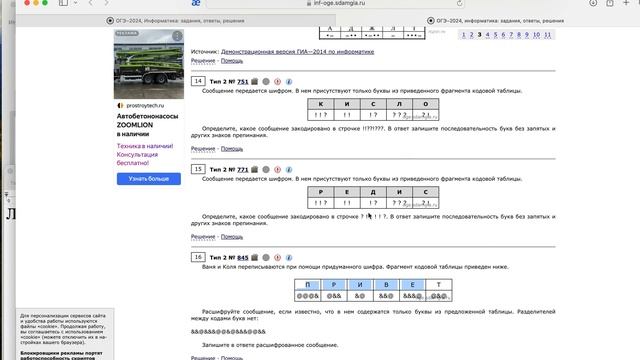Go to page 11 in the pagination
Screen dimensions: 640x360
click(x=547, y=35)
